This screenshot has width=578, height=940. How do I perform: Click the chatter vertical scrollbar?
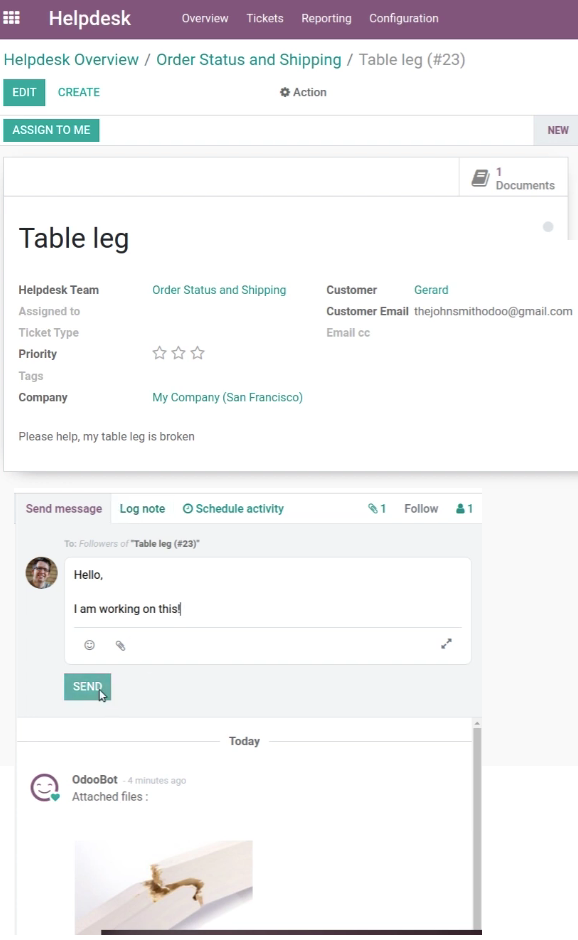click(x=477, y=827)
